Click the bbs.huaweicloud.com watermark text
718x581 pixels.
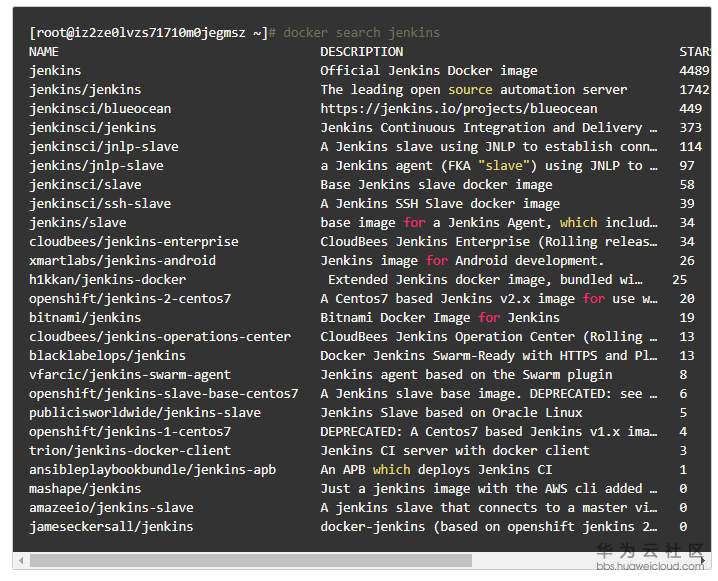tap(651, 567)
